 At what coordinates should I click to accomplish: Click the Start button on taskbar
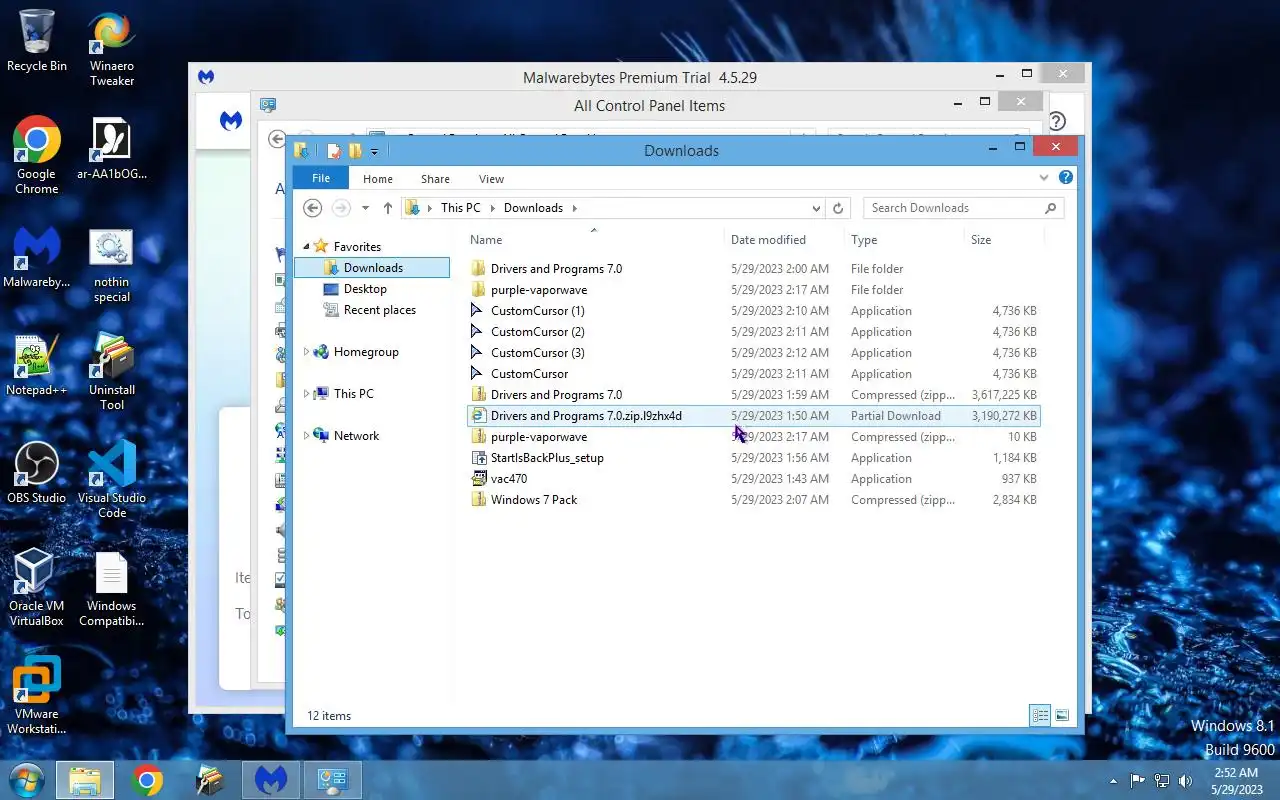click(26, 779)
